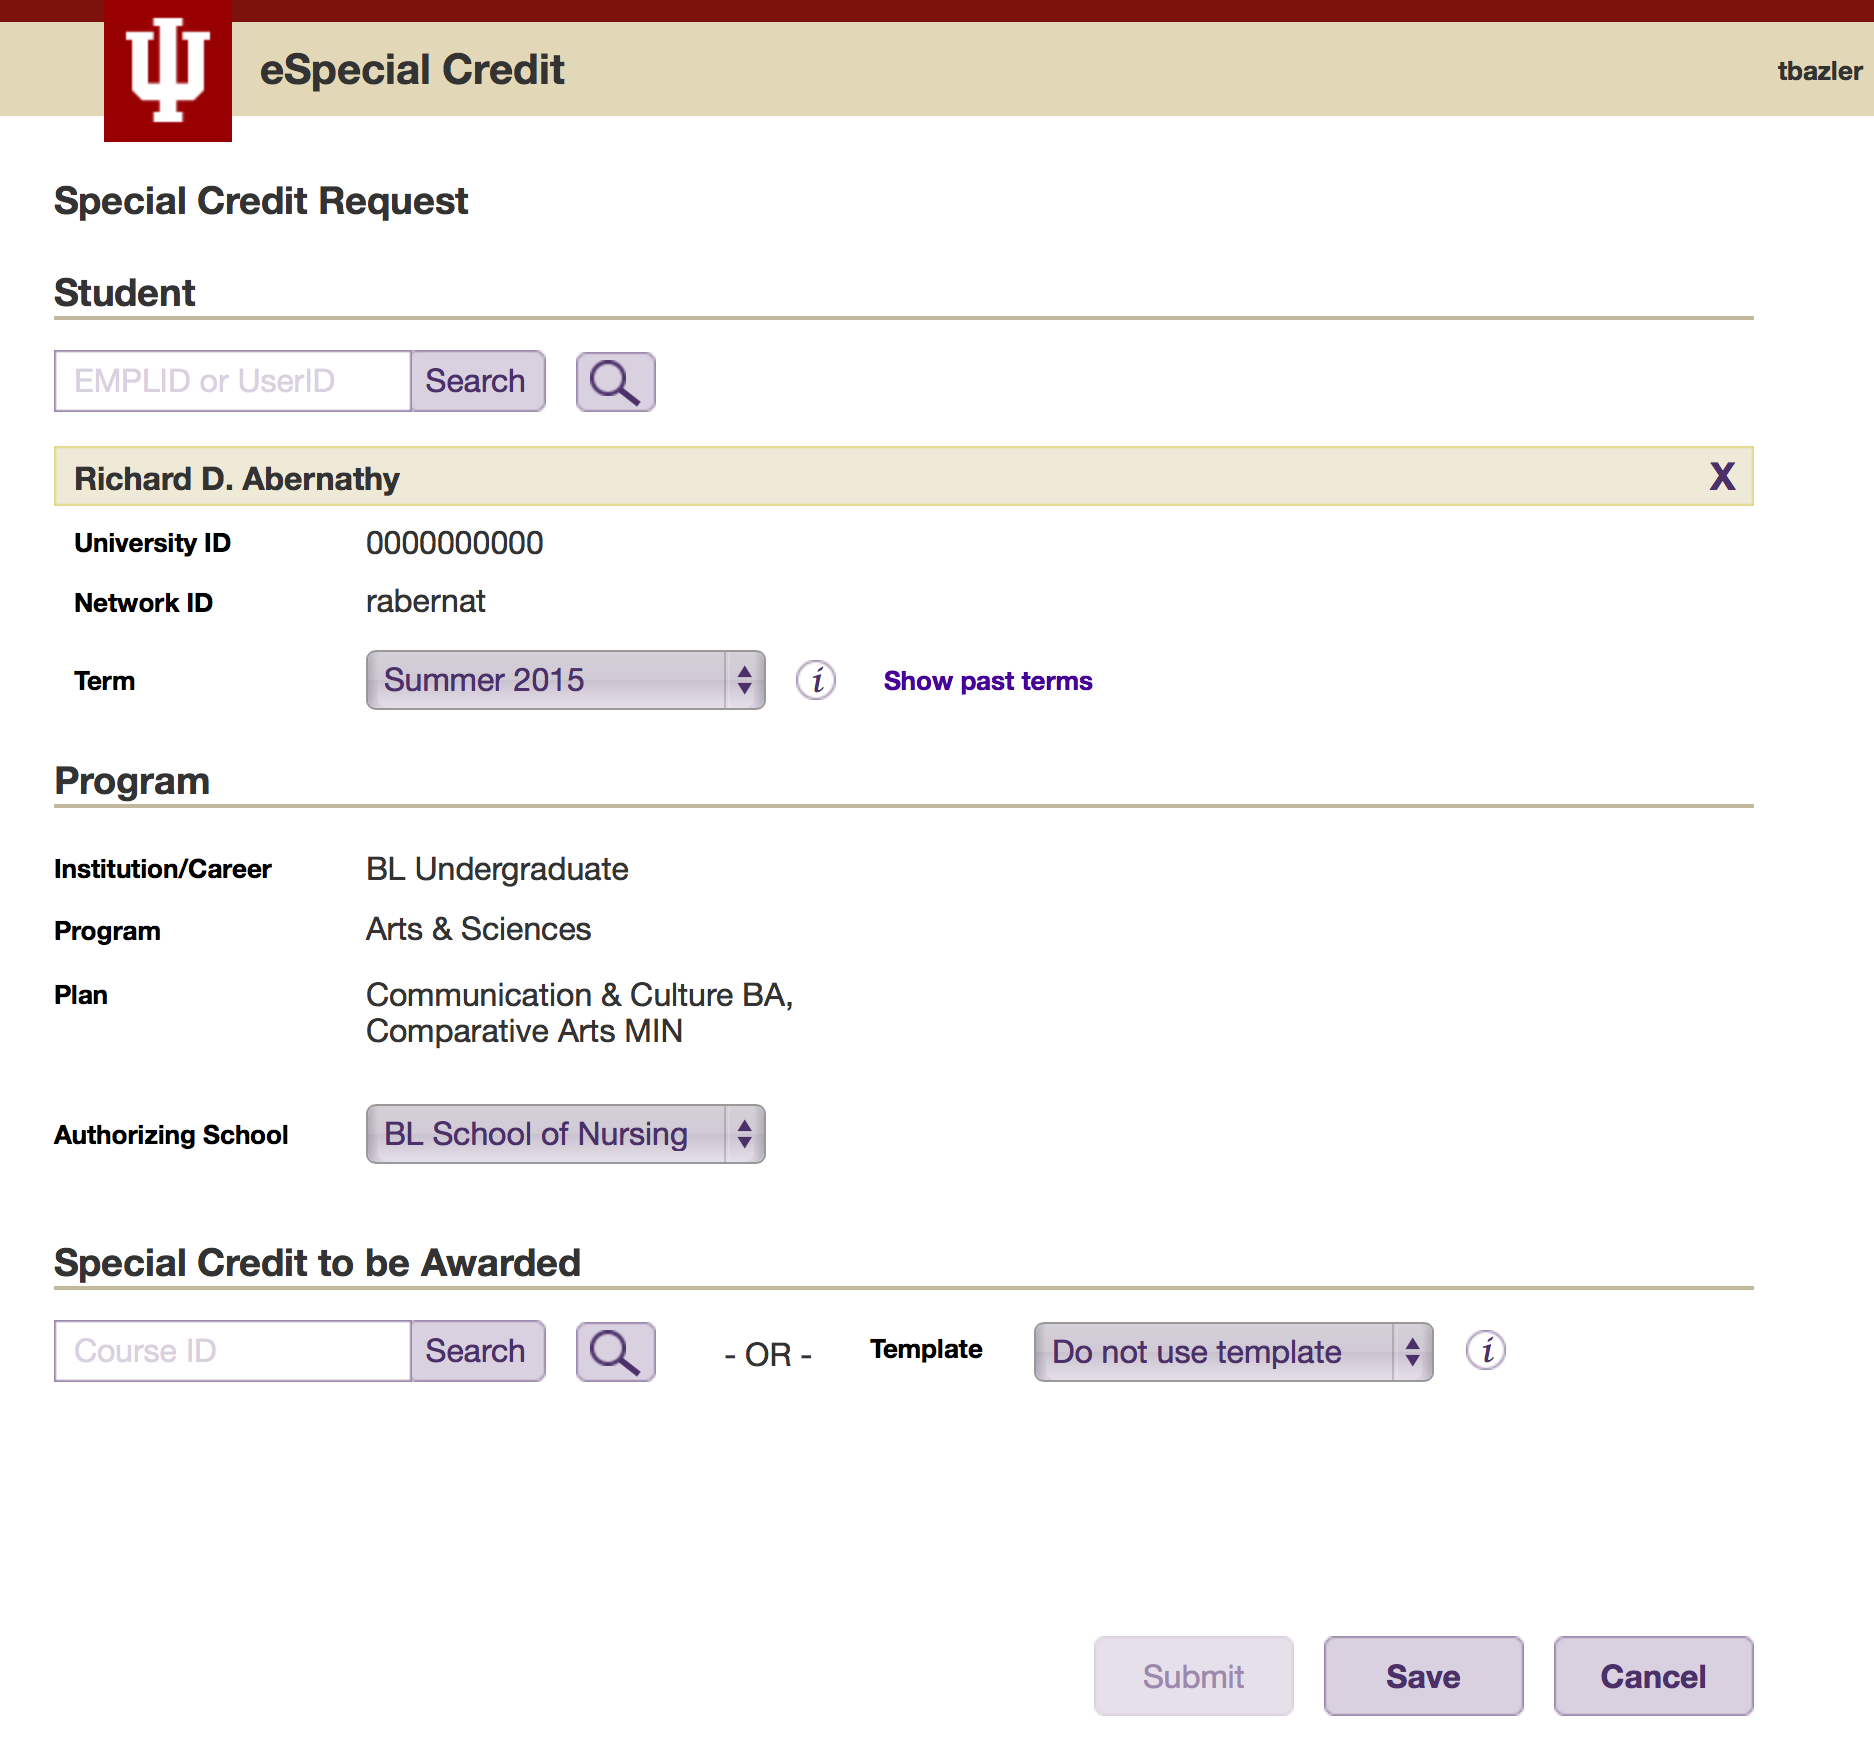The height and width of the screenshot is (1742, 1874).
Task: Focus the Course ID input field
Action: coord(233,1351)
